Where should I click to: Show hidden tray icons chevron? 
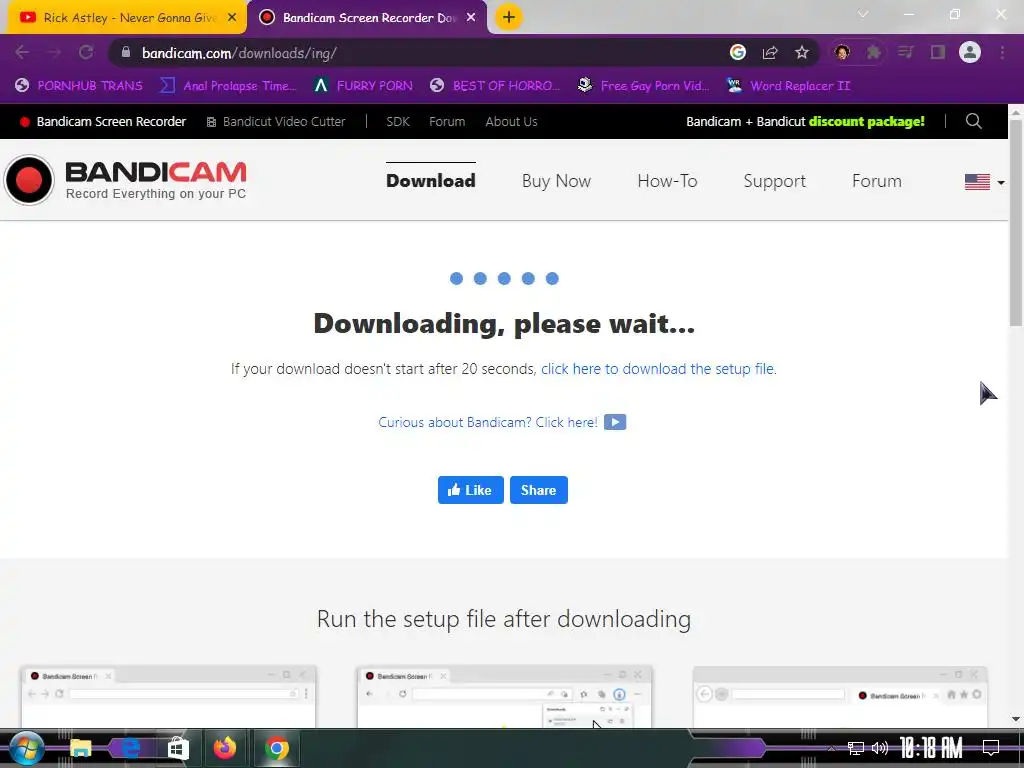pyautogui.click(x=831, y=748)
